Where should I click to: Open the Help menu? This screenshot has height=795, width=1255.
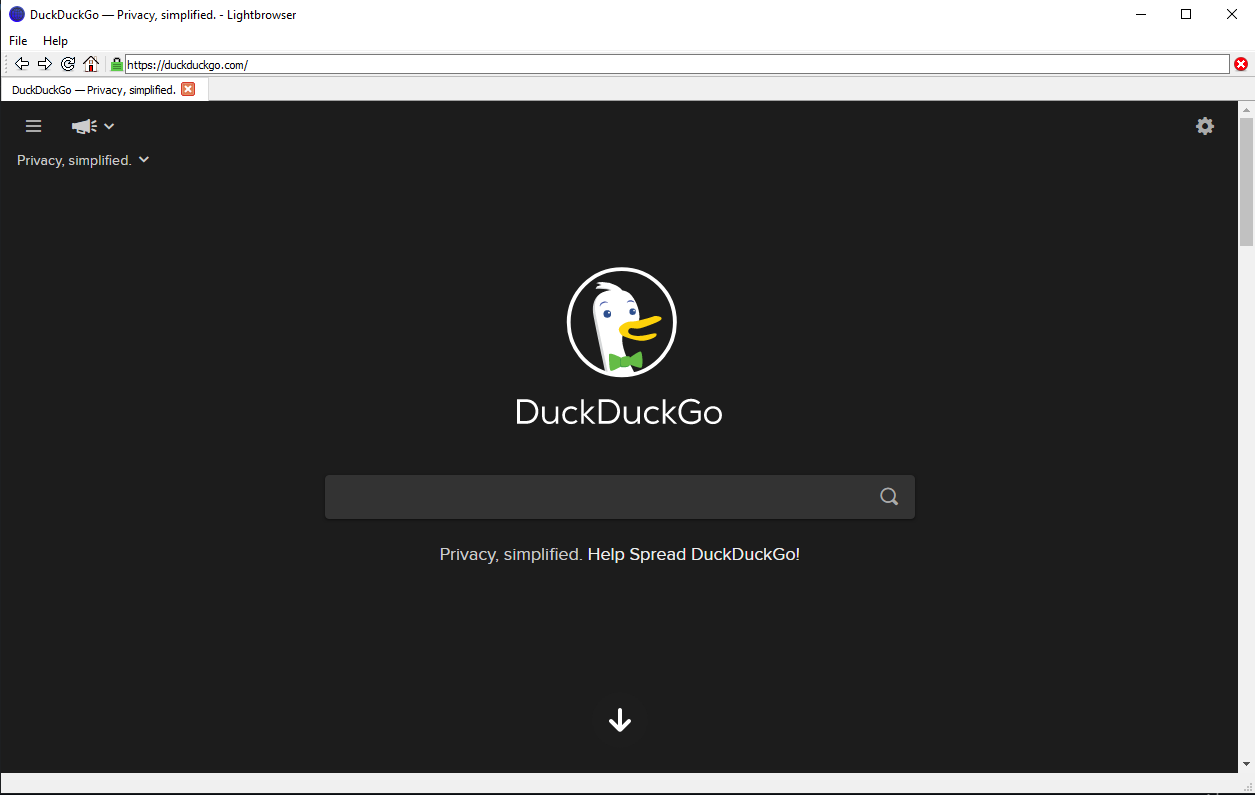pyautogui.click(x=55, y=40)
